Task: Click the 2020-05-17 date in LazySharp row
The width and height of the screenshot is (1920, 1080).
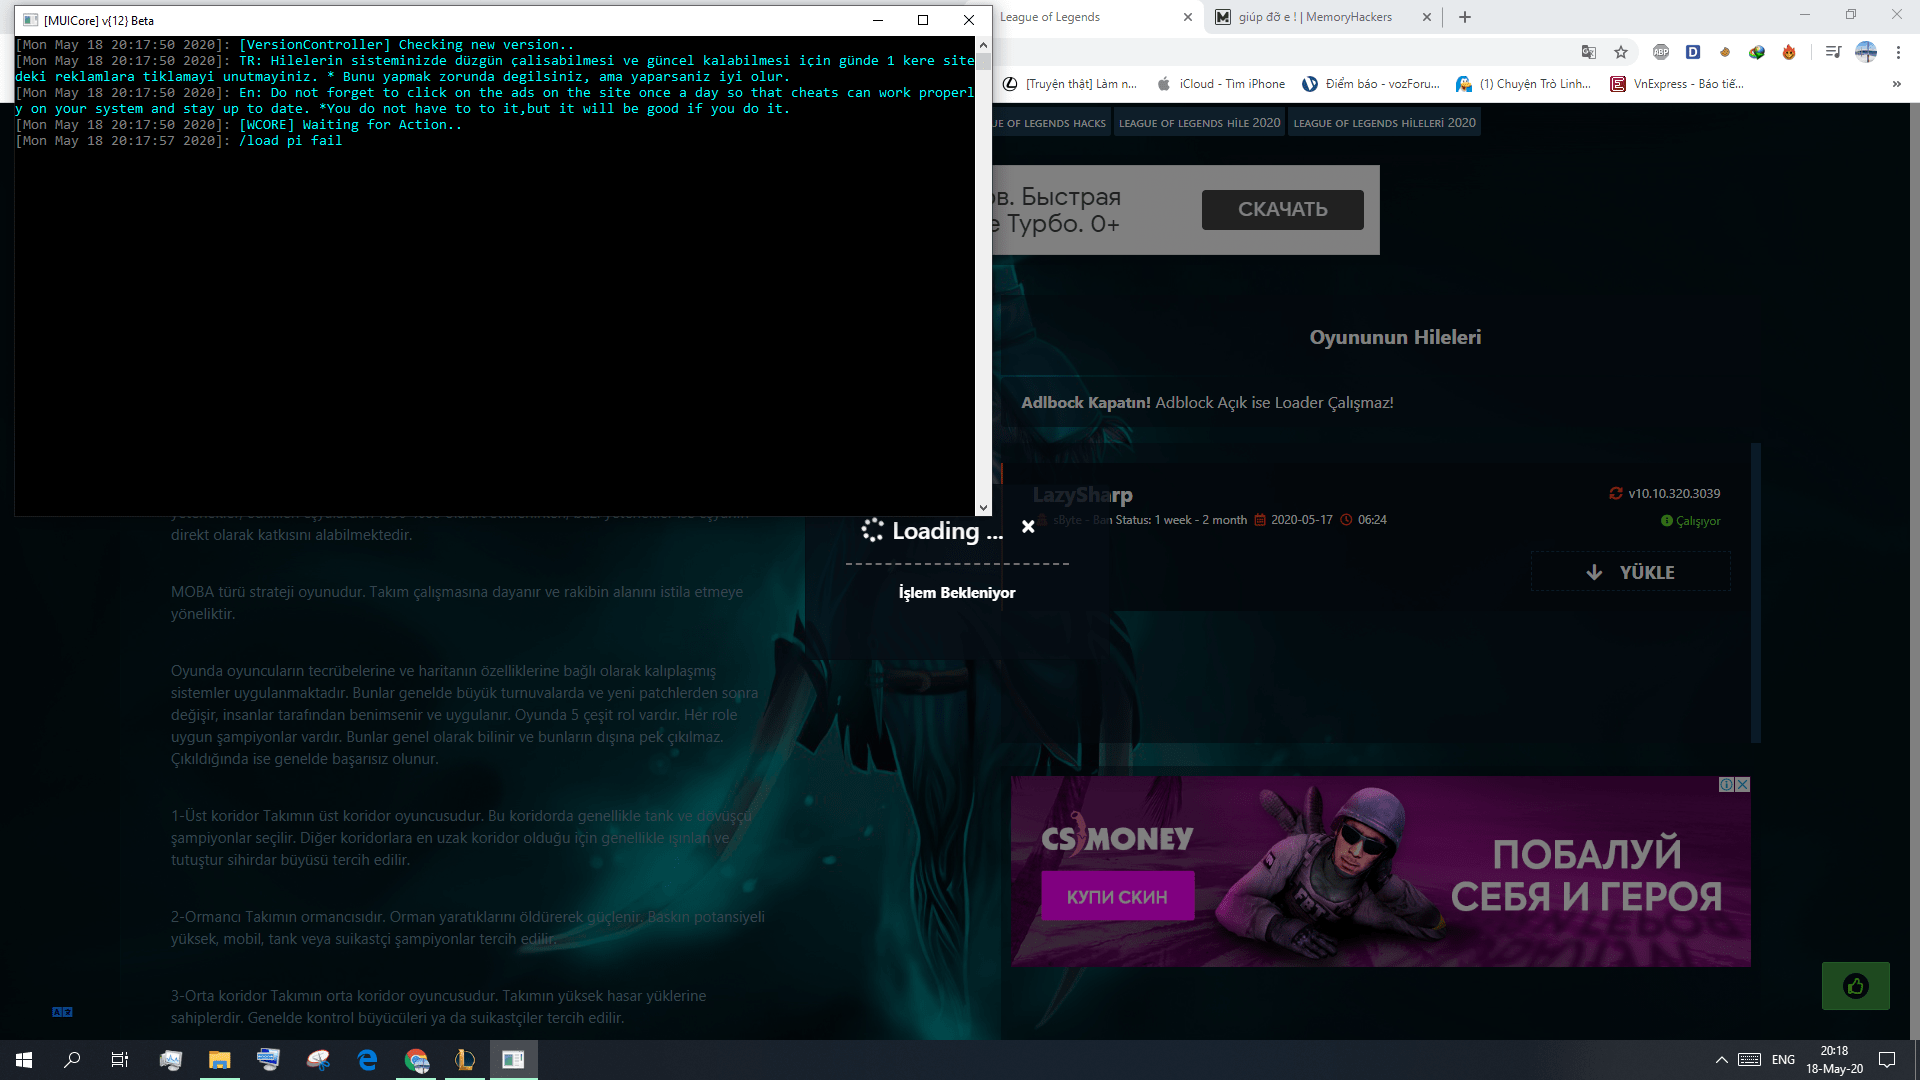Action: (1301, 520)
